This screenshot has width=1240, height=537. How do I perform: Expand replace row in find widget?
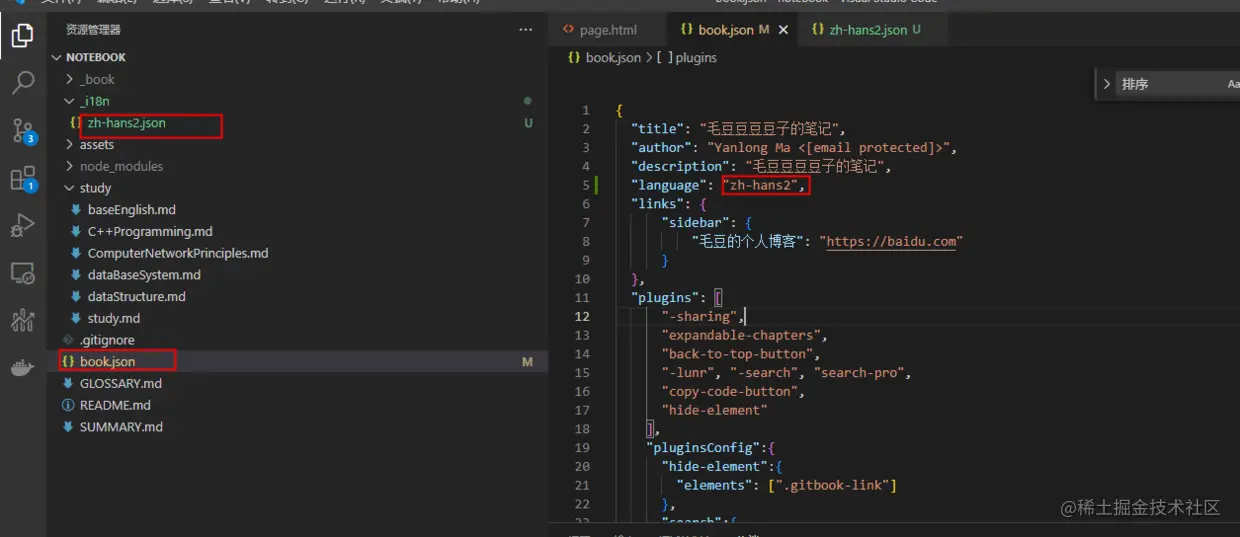point(1107,85)
